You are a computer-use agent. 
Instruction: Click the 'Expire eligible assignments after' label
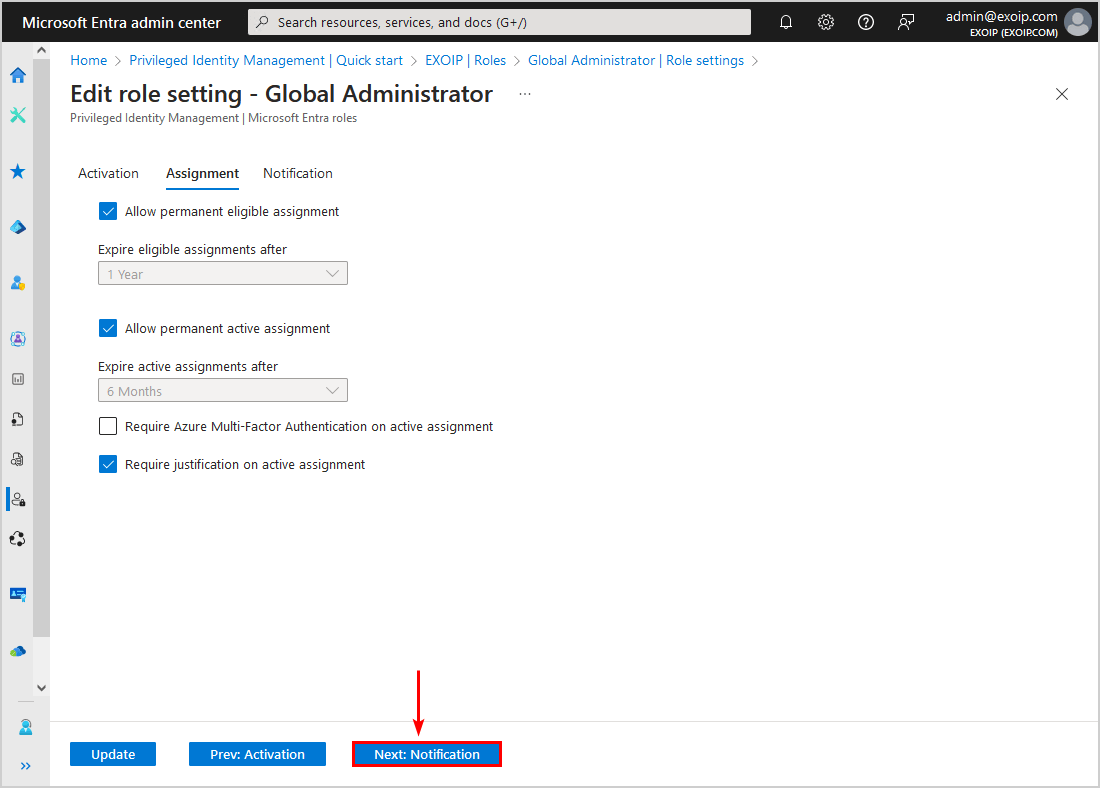click(x=192, y=250)
